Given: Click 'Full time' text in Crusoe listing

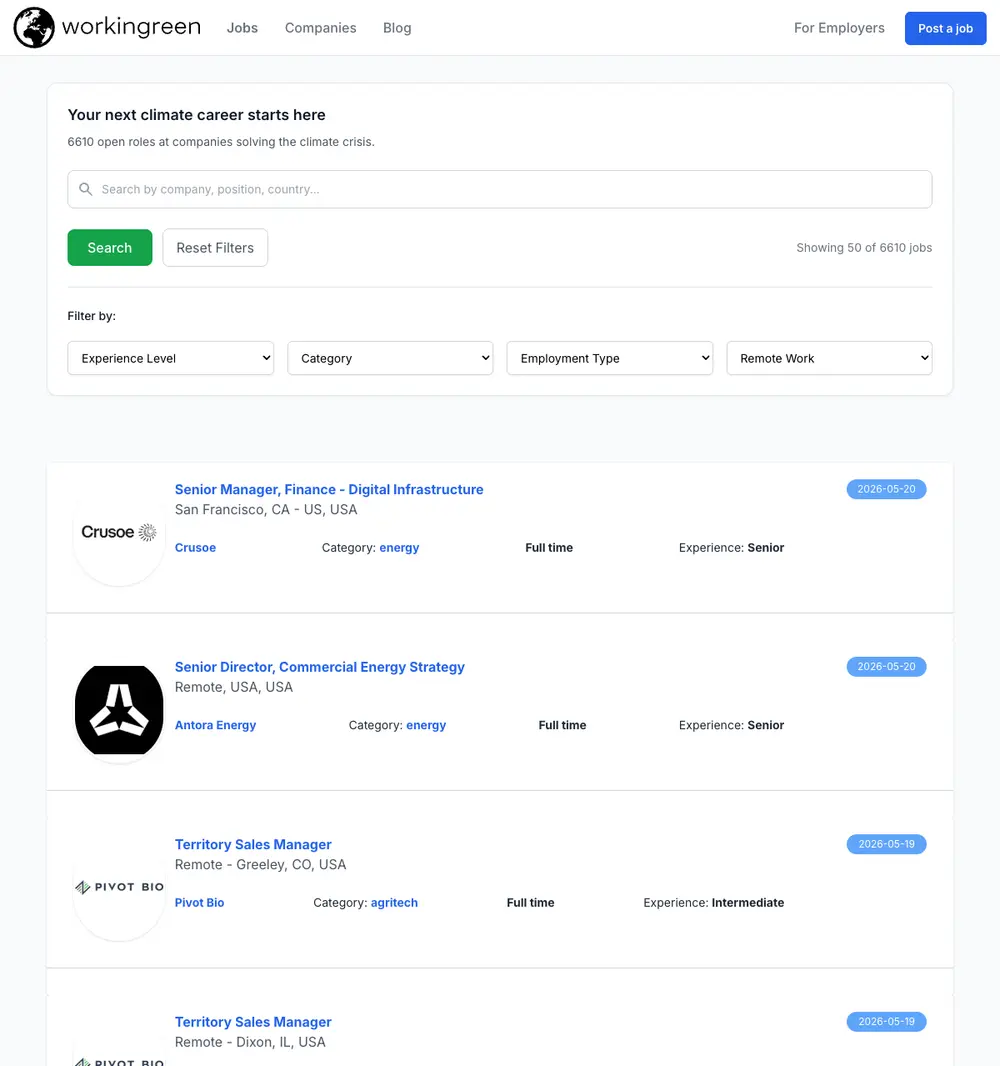Looking at the screenshot, I should click(x=549, y=547).
